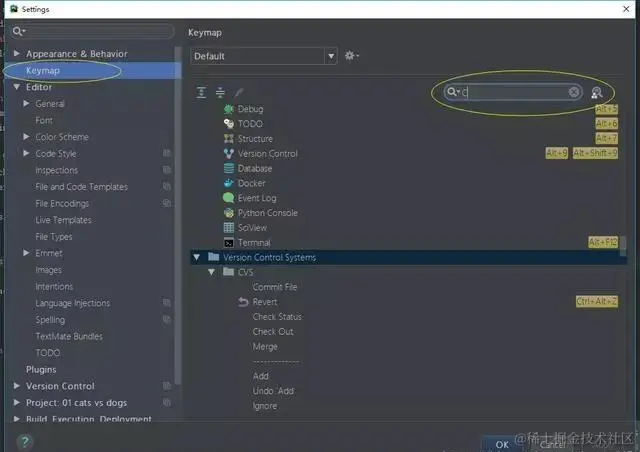Select the SciView action

[x=245, y=227]
